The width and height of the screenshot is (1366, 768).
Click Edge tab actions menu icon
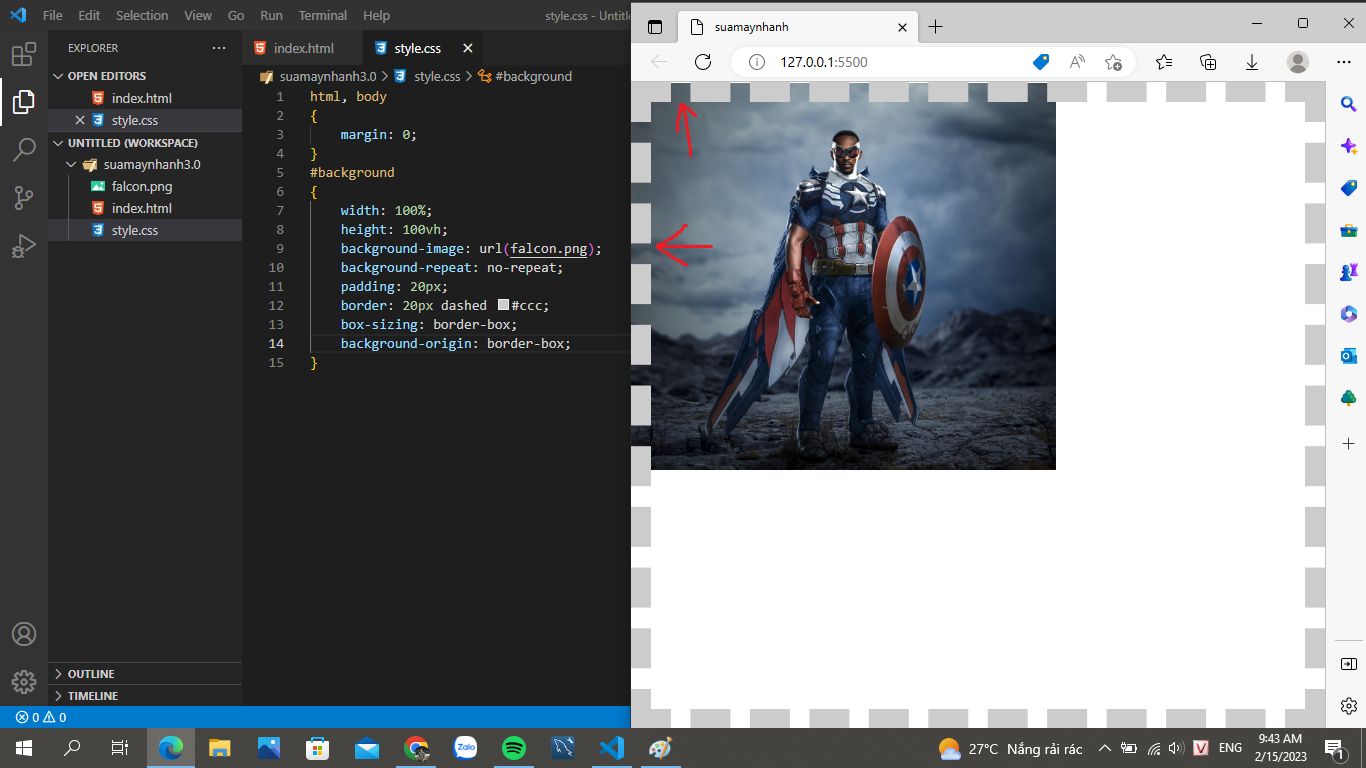(655, 27)
